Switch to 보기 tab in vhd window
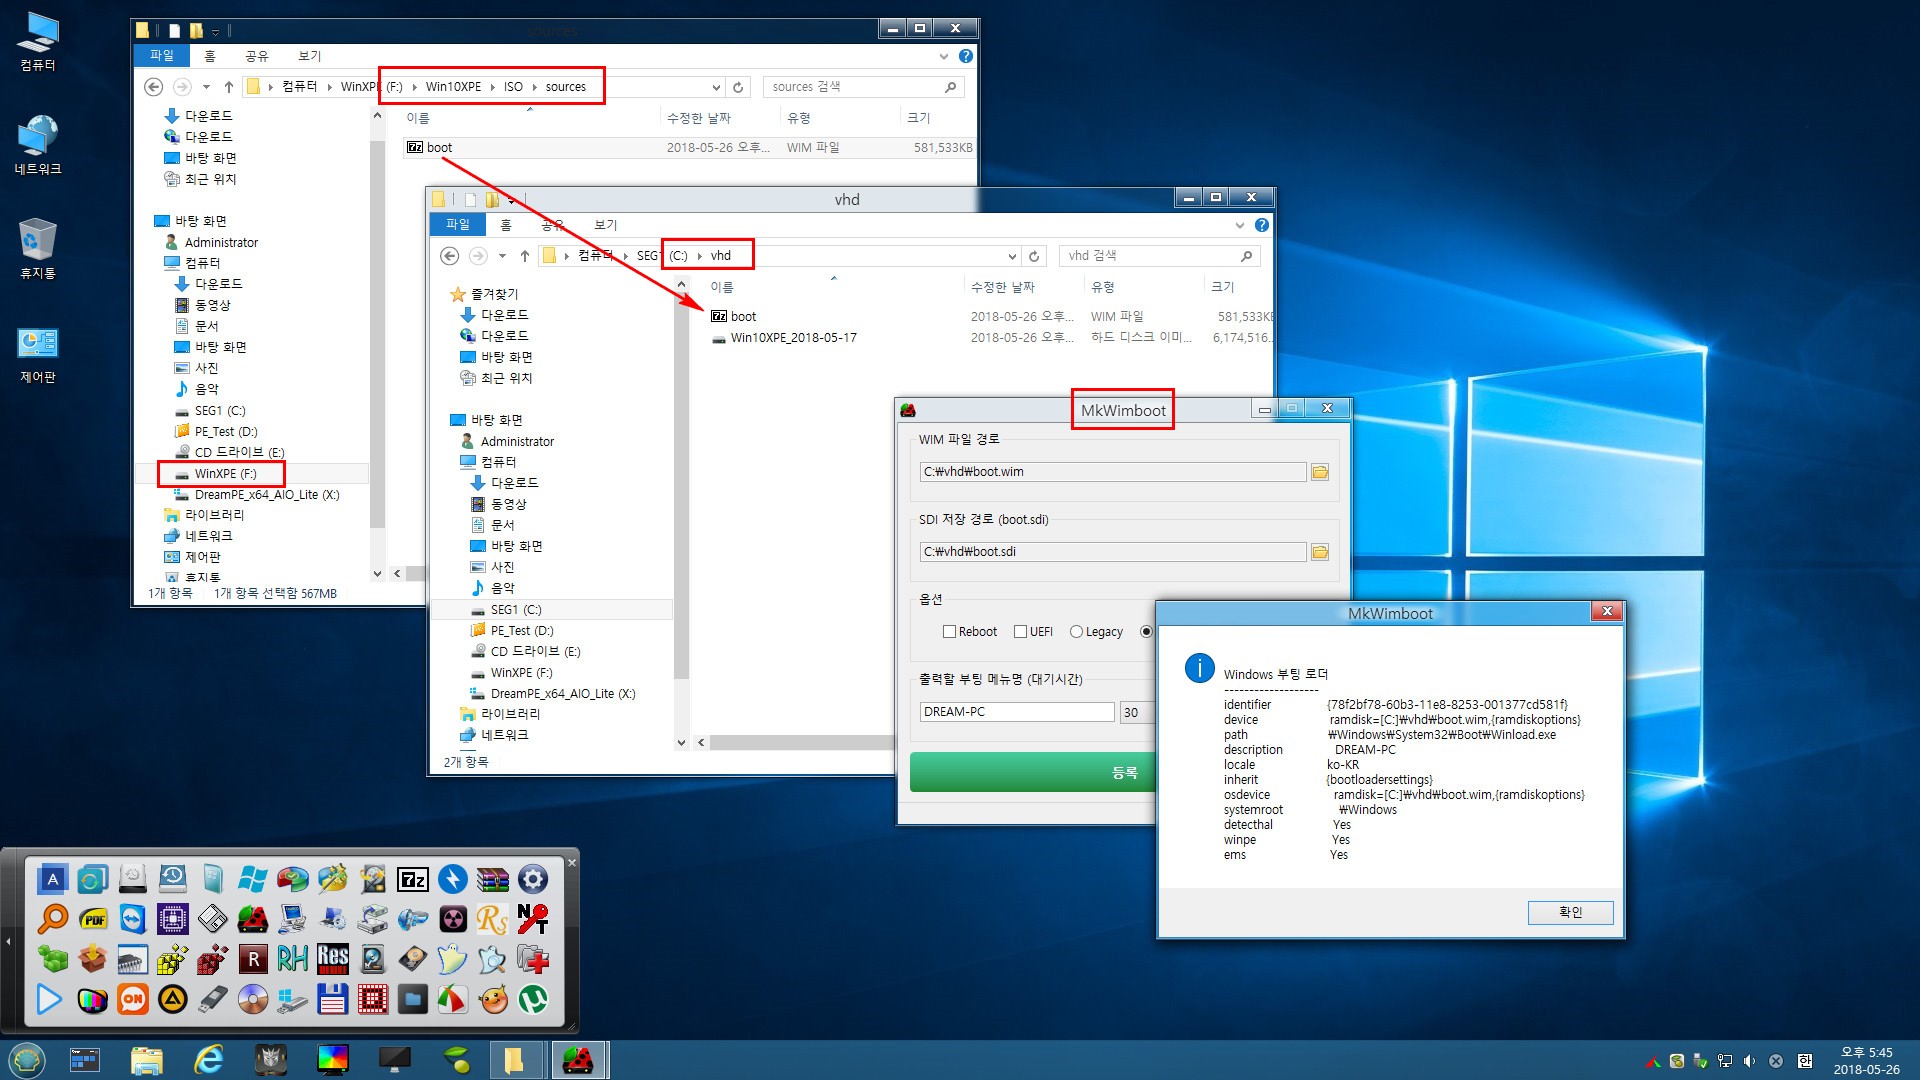 click(606, 225)
